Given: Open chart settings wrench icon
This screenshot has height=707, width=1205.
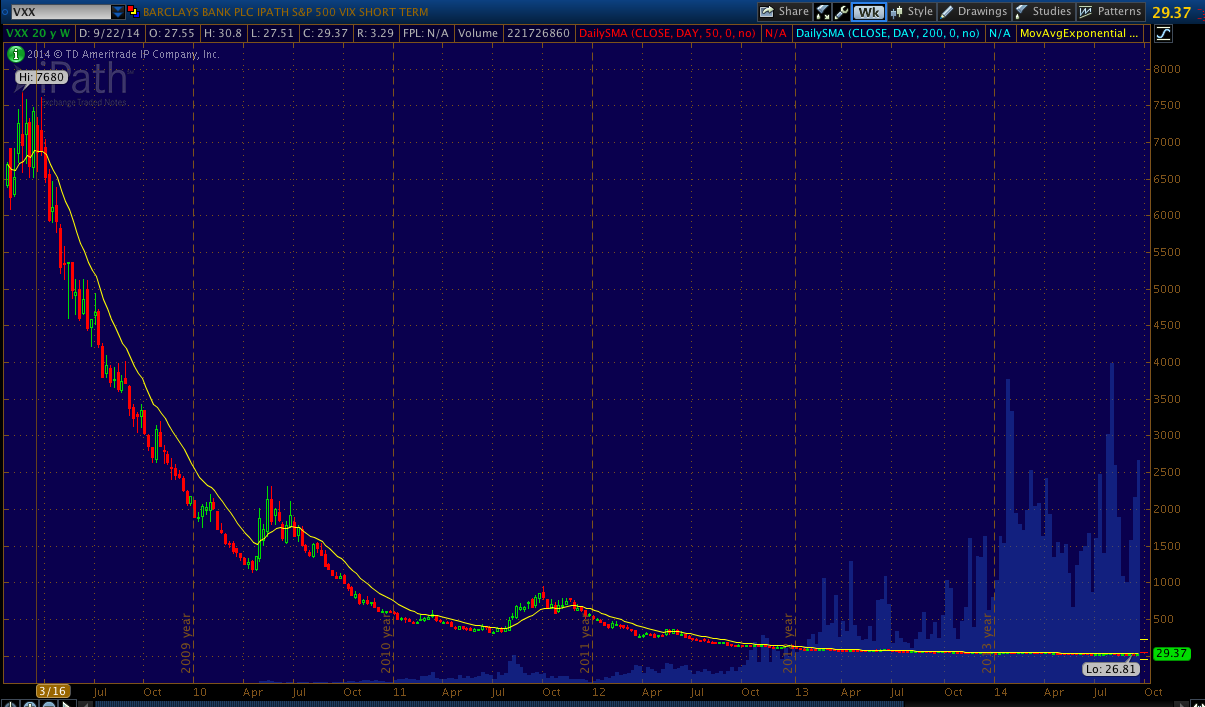Looking at the screenshot, I should pyautogui.click(x=841, y=12).
